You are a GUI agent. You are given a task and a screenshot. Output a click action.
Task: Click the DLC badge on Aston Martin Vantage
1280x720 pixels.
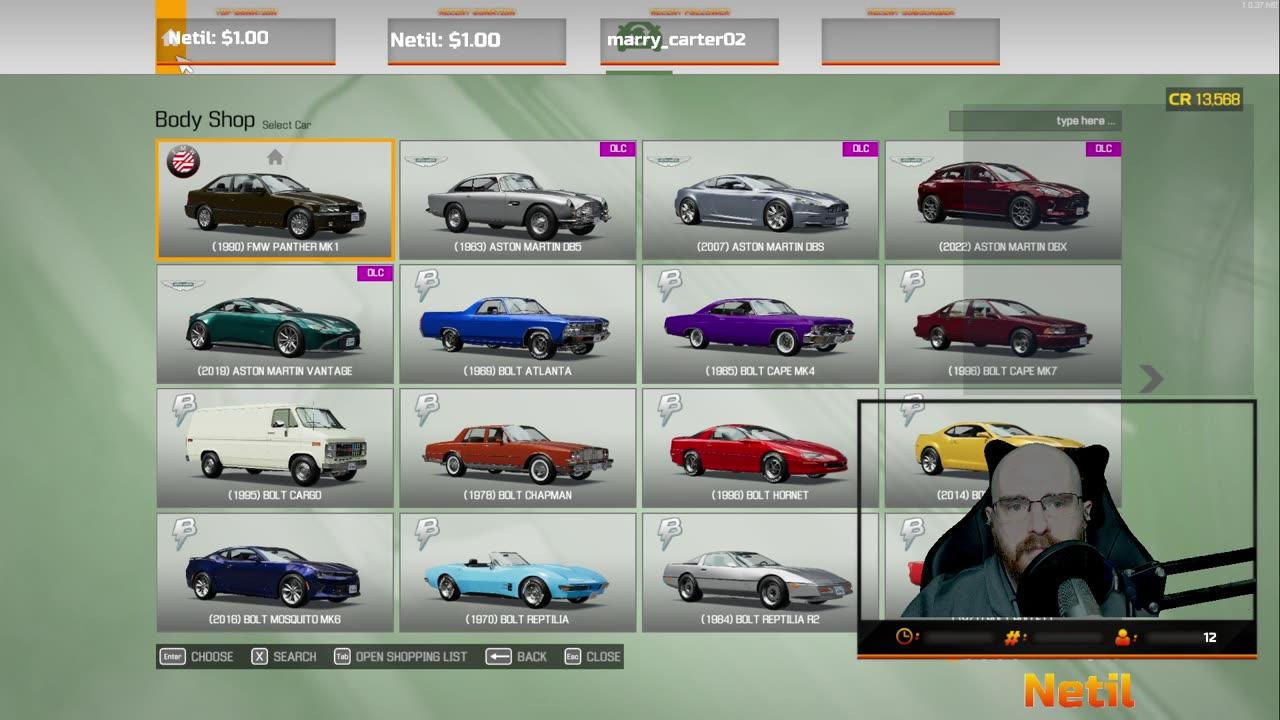click(x=375, y=273)
